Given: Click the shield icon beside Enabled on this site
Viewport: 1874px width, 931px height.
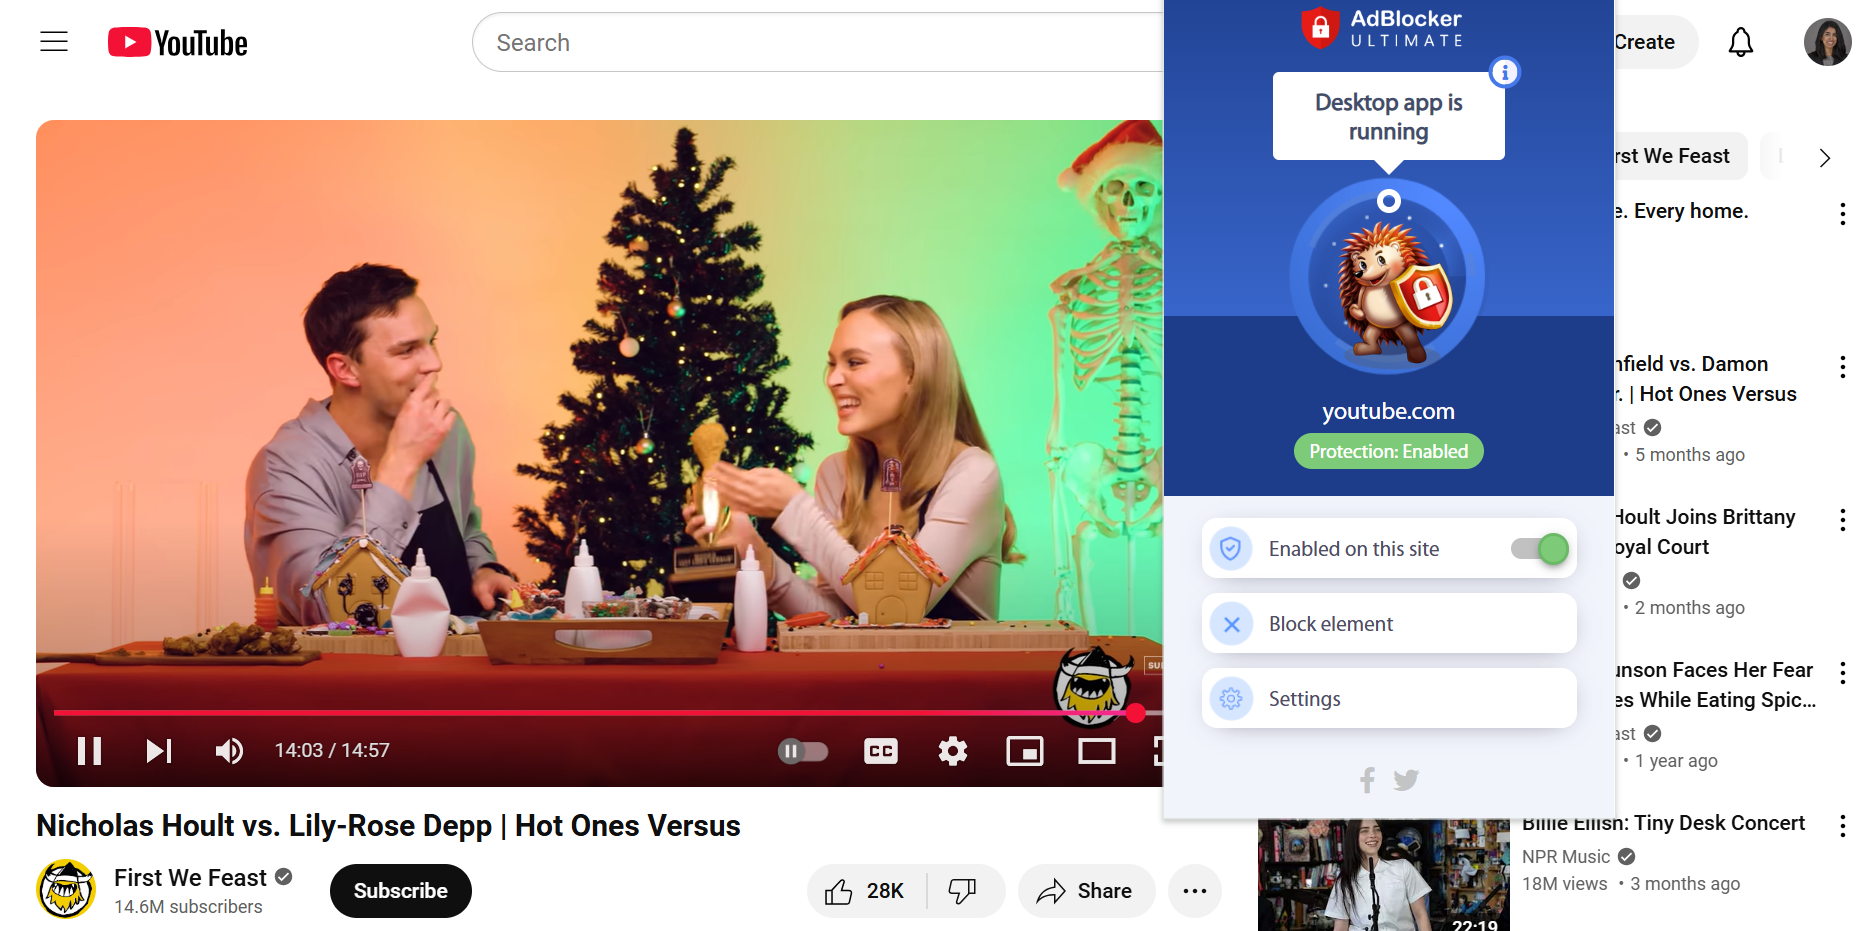Looking at the screenshot, I should (1231, 548).
